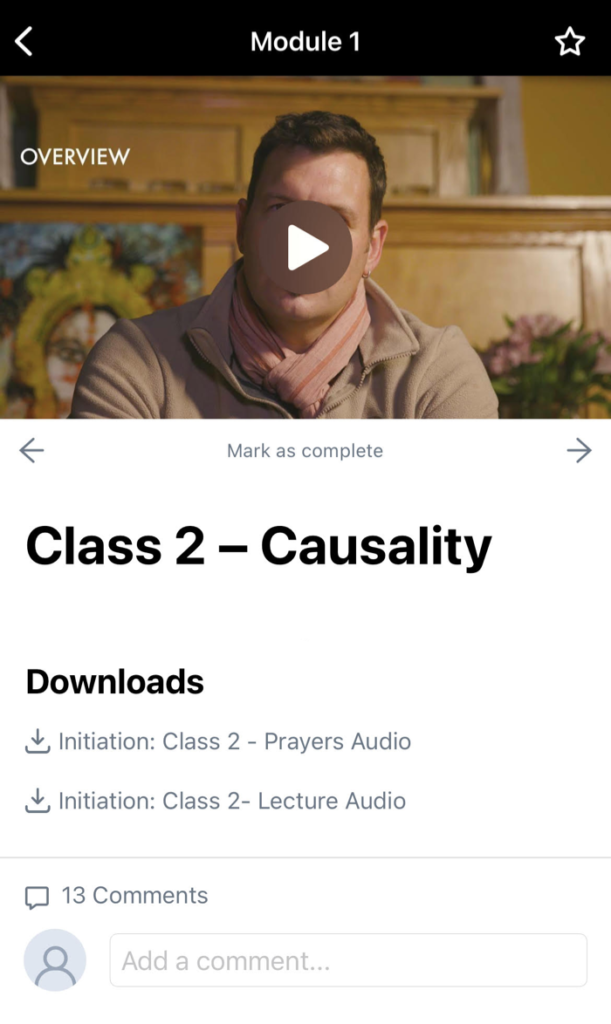Select the Class 2 – Causality heading
This screenshot has width=611, height=1024.
tap(258, 546)
